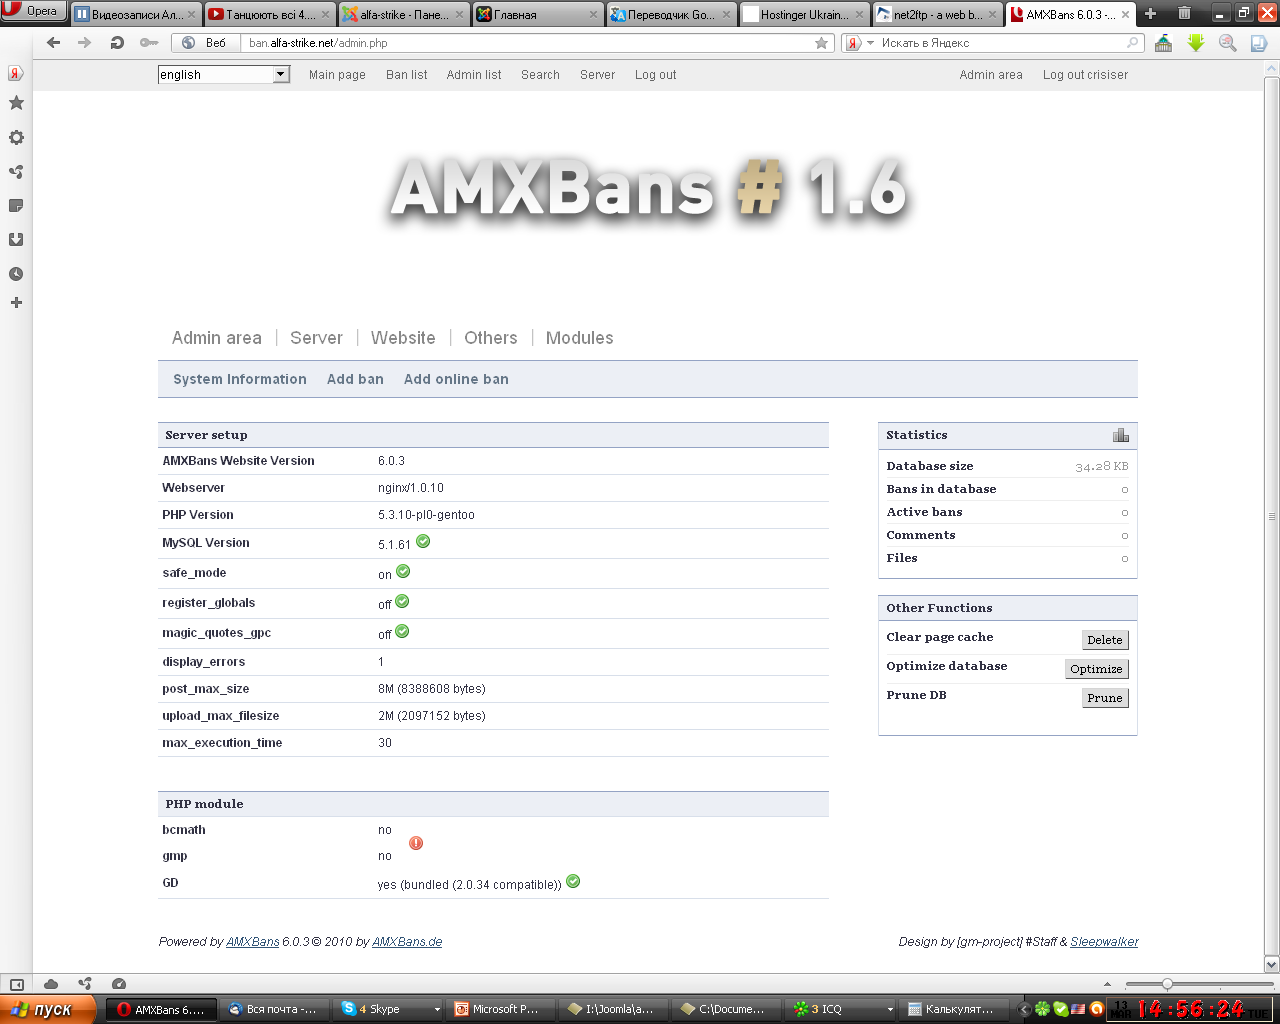Click the Optimize database button
The image size is (1280, 1024).
pyautogui.click(x=1096, y=669)
